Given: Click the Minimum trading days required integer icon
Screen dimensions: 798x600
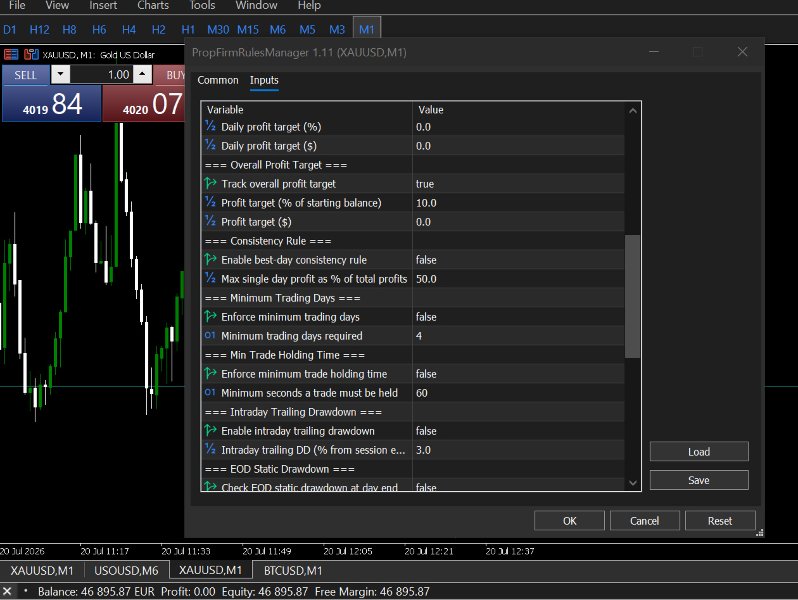Looking at the screenshot, I should [210, 335].
